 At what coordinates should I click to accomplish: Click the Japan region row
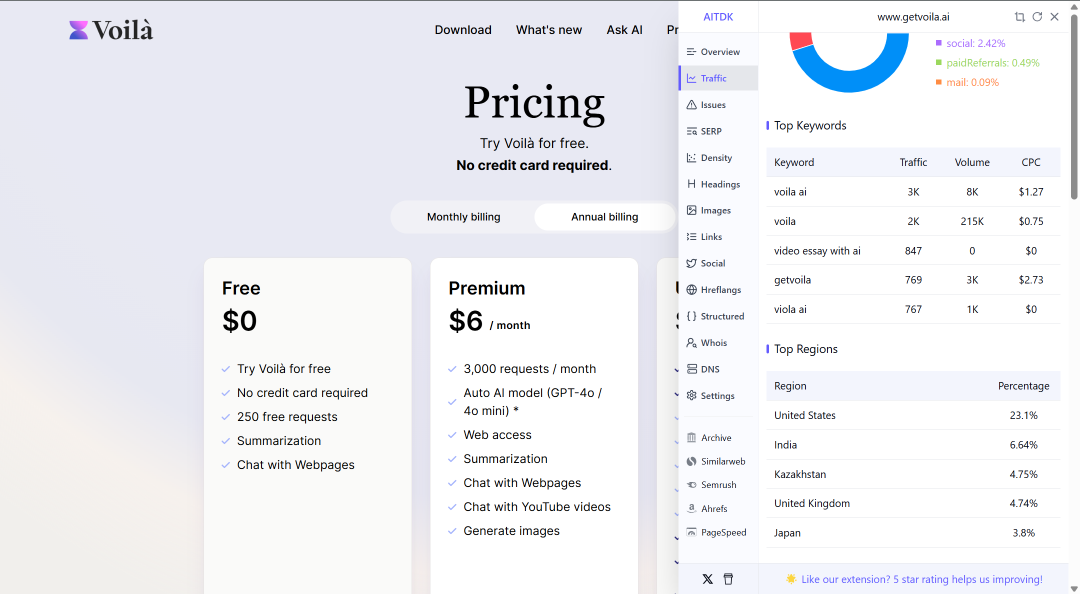pos(913,533)
